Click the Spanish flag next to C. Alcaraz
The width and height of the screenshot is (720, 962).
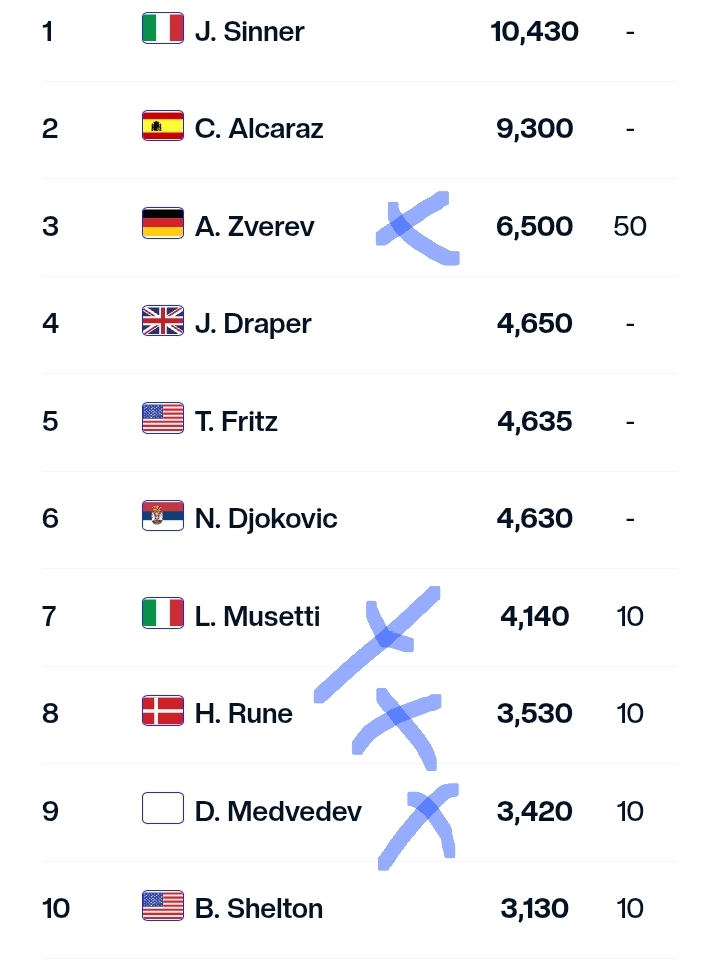(163, 126)
